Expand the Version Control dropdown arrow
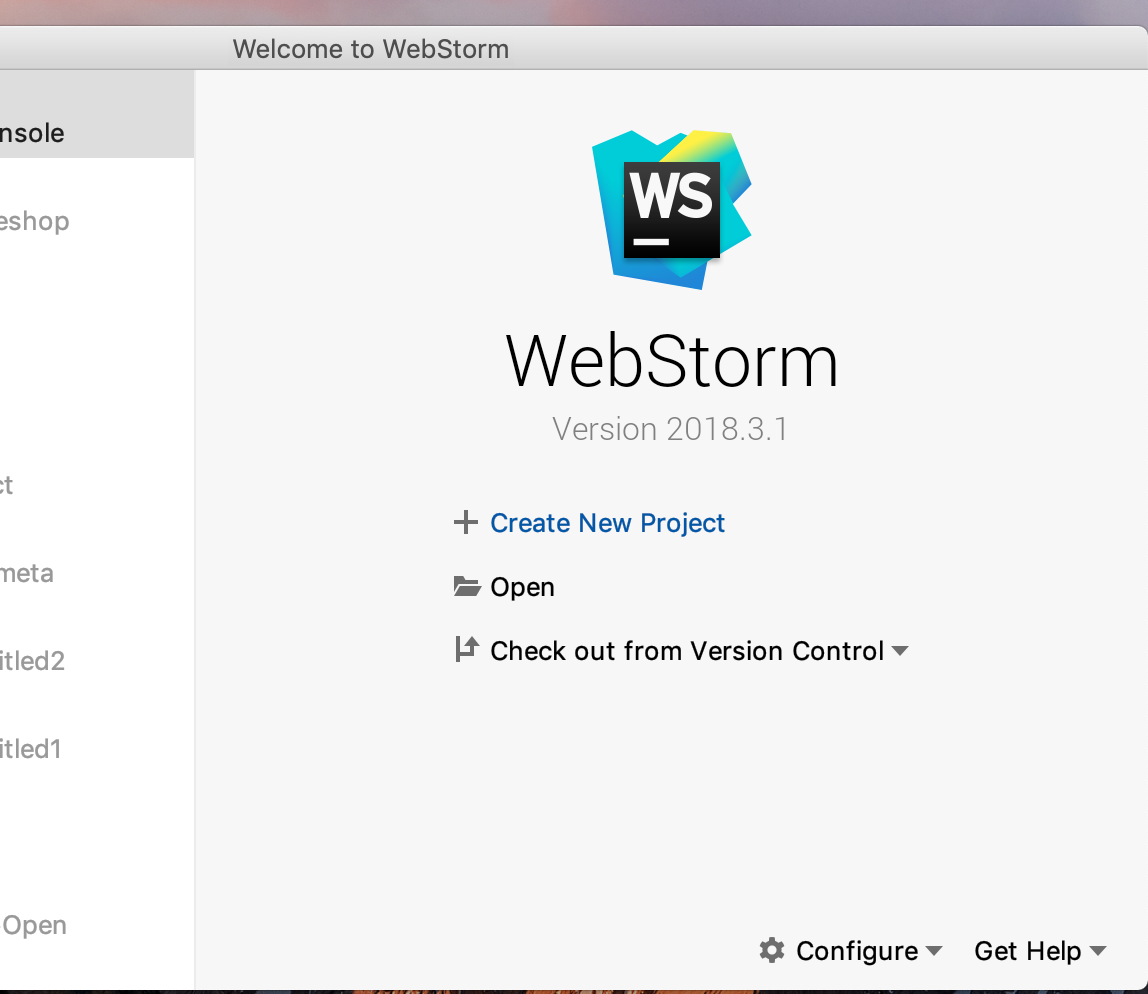 click(x=901, y=651)
